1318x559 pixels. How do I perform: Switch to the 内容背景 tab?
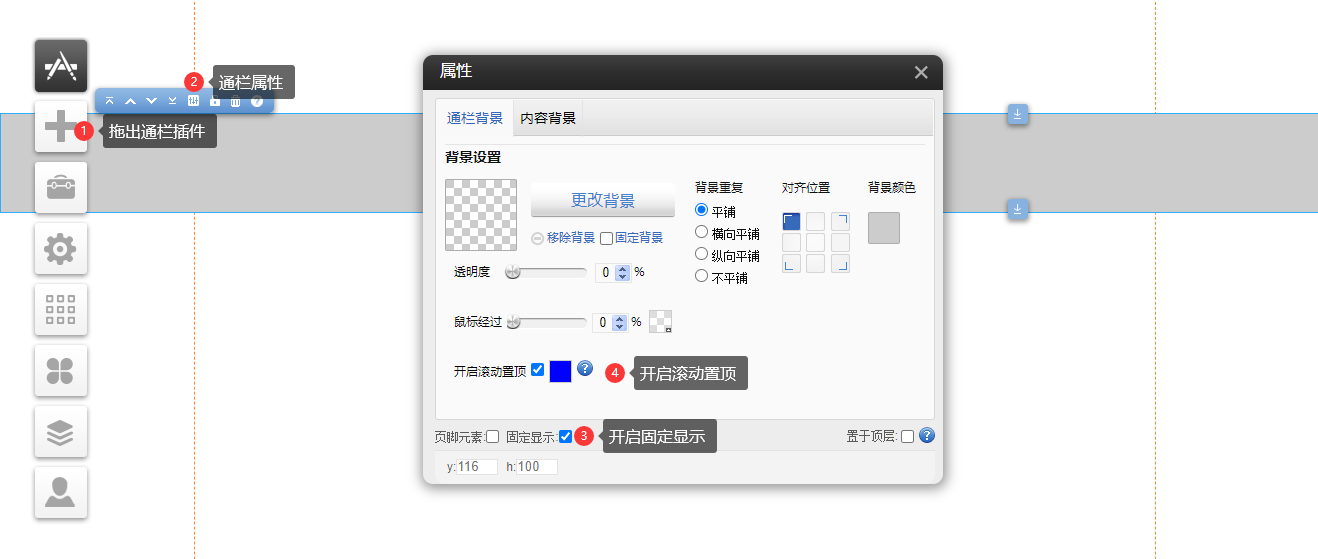coord(548,118)
